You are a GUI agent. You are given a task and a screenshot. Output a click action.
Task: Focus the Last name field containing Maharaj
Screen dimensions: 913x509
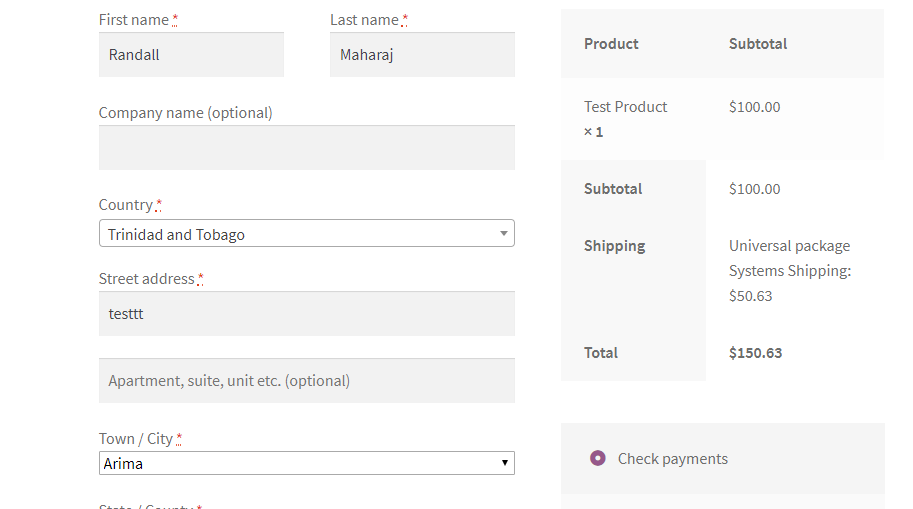pyautogui.click(x=422, y=55)
